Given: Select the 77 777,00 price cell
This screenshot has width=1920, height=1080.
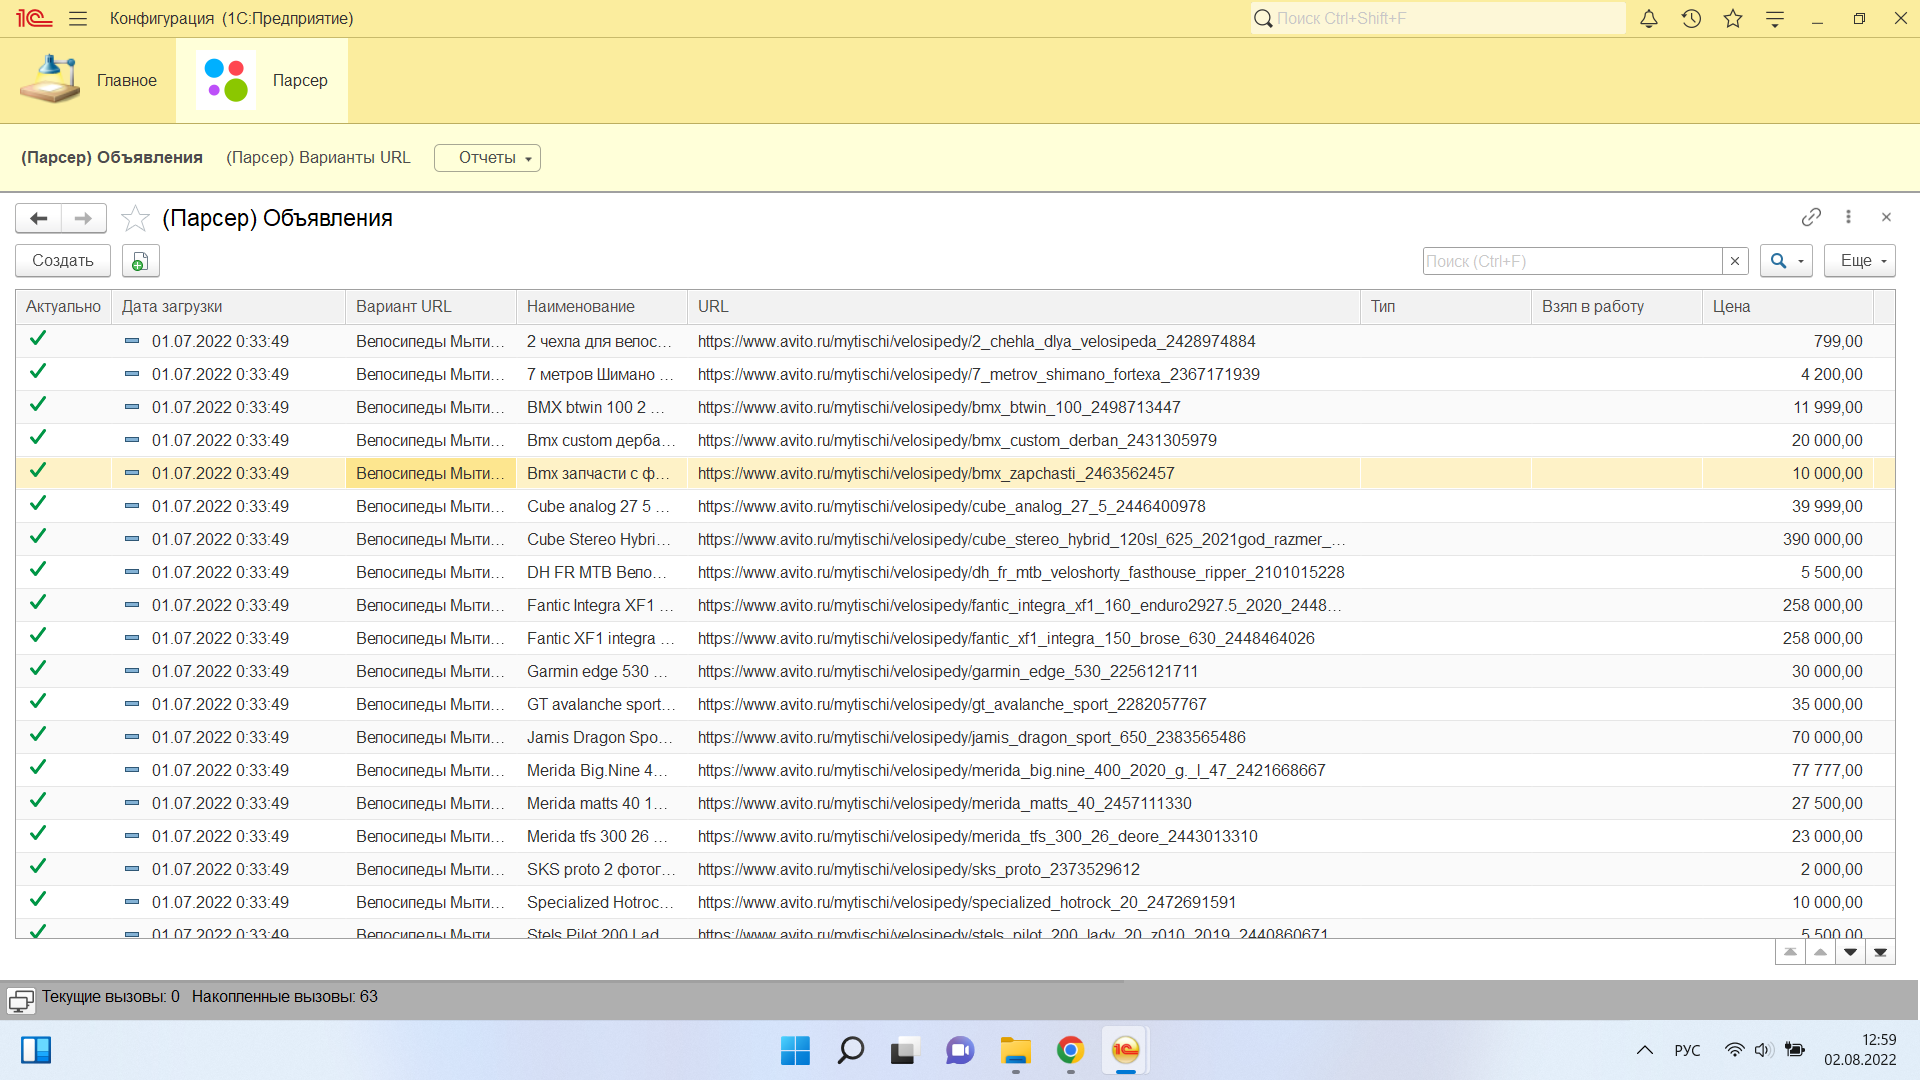Looking at the screenshot, I should (1787, 771).
